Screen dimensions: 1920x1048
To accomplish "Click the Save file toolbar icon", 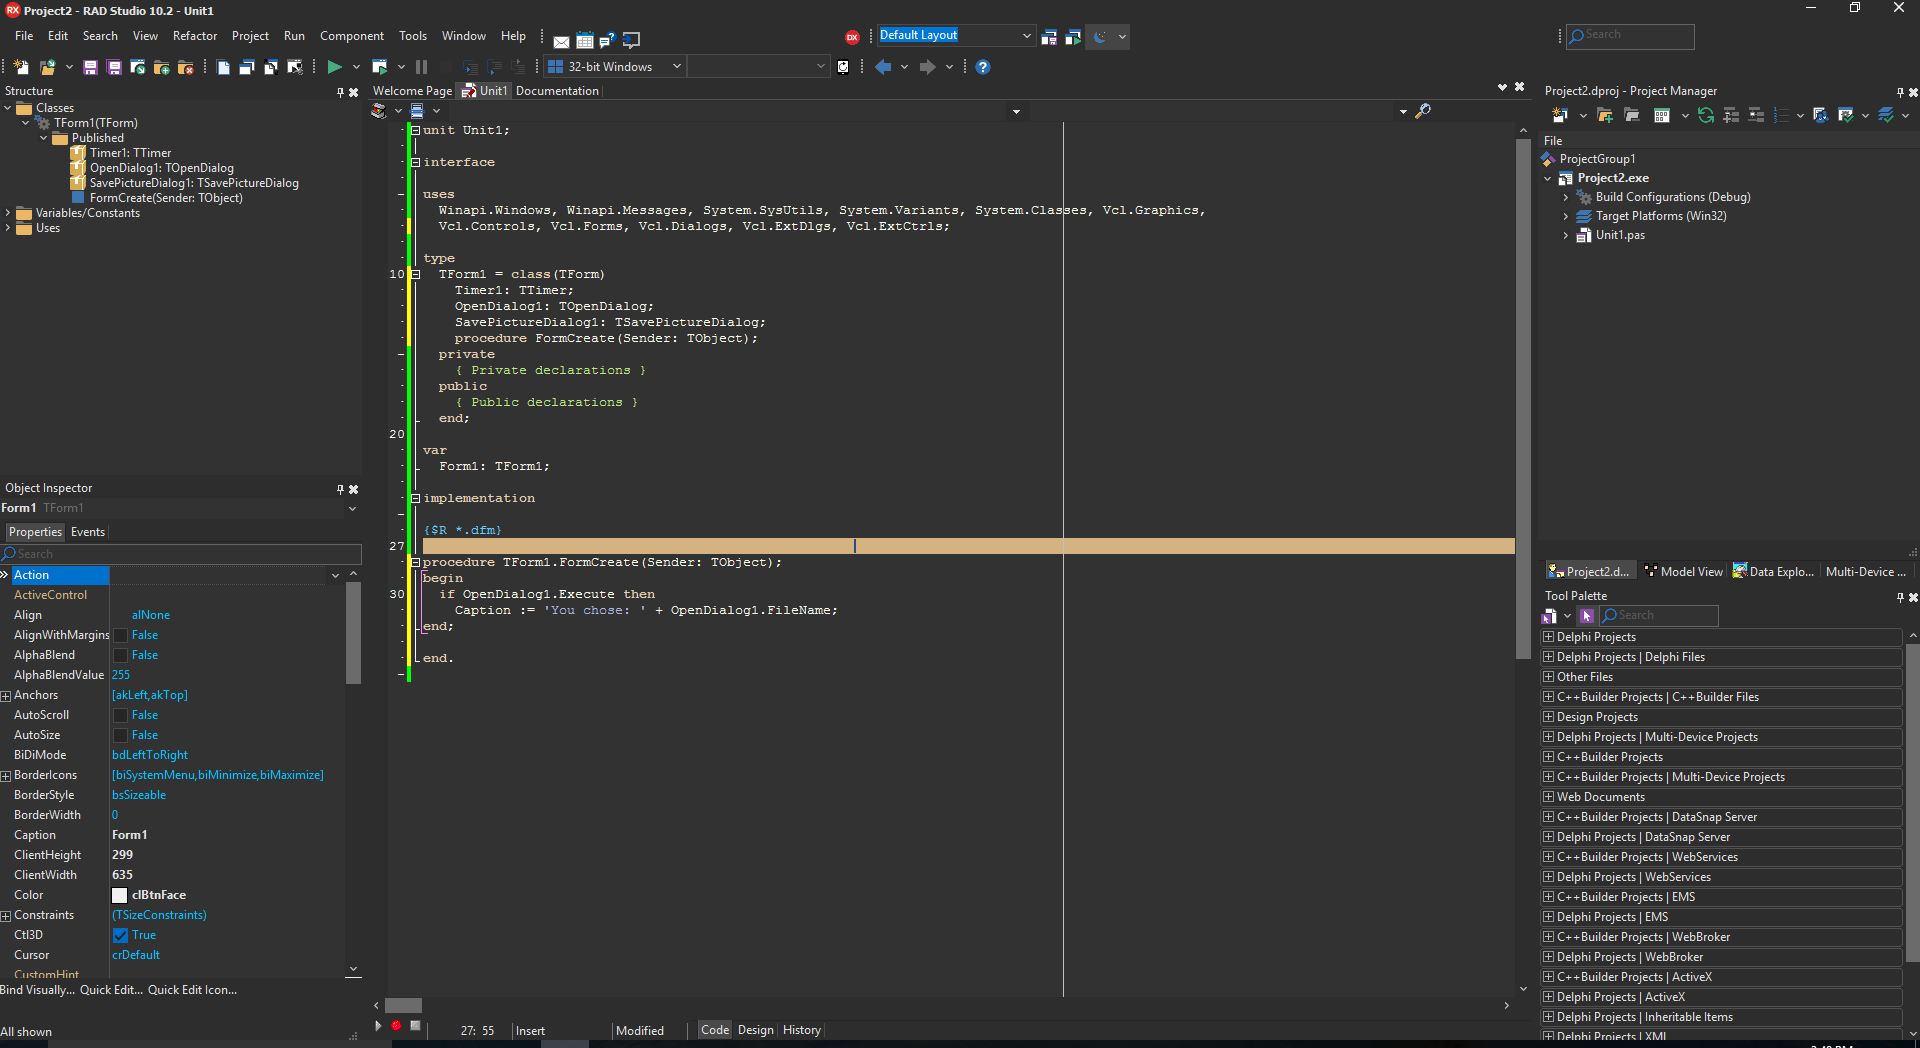I will [x=90, y=67].
